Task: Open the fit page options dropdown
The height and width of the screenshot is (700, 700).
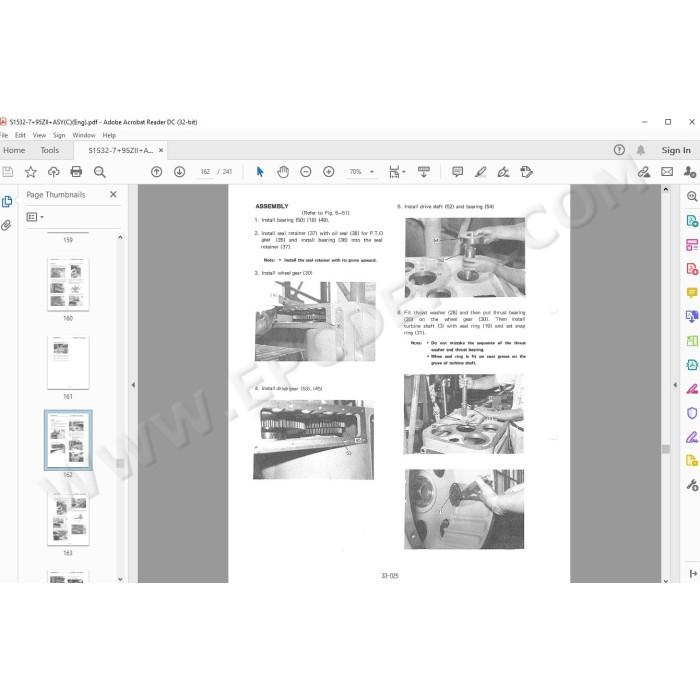Action: pyautogui.click(x=397, y=172)
